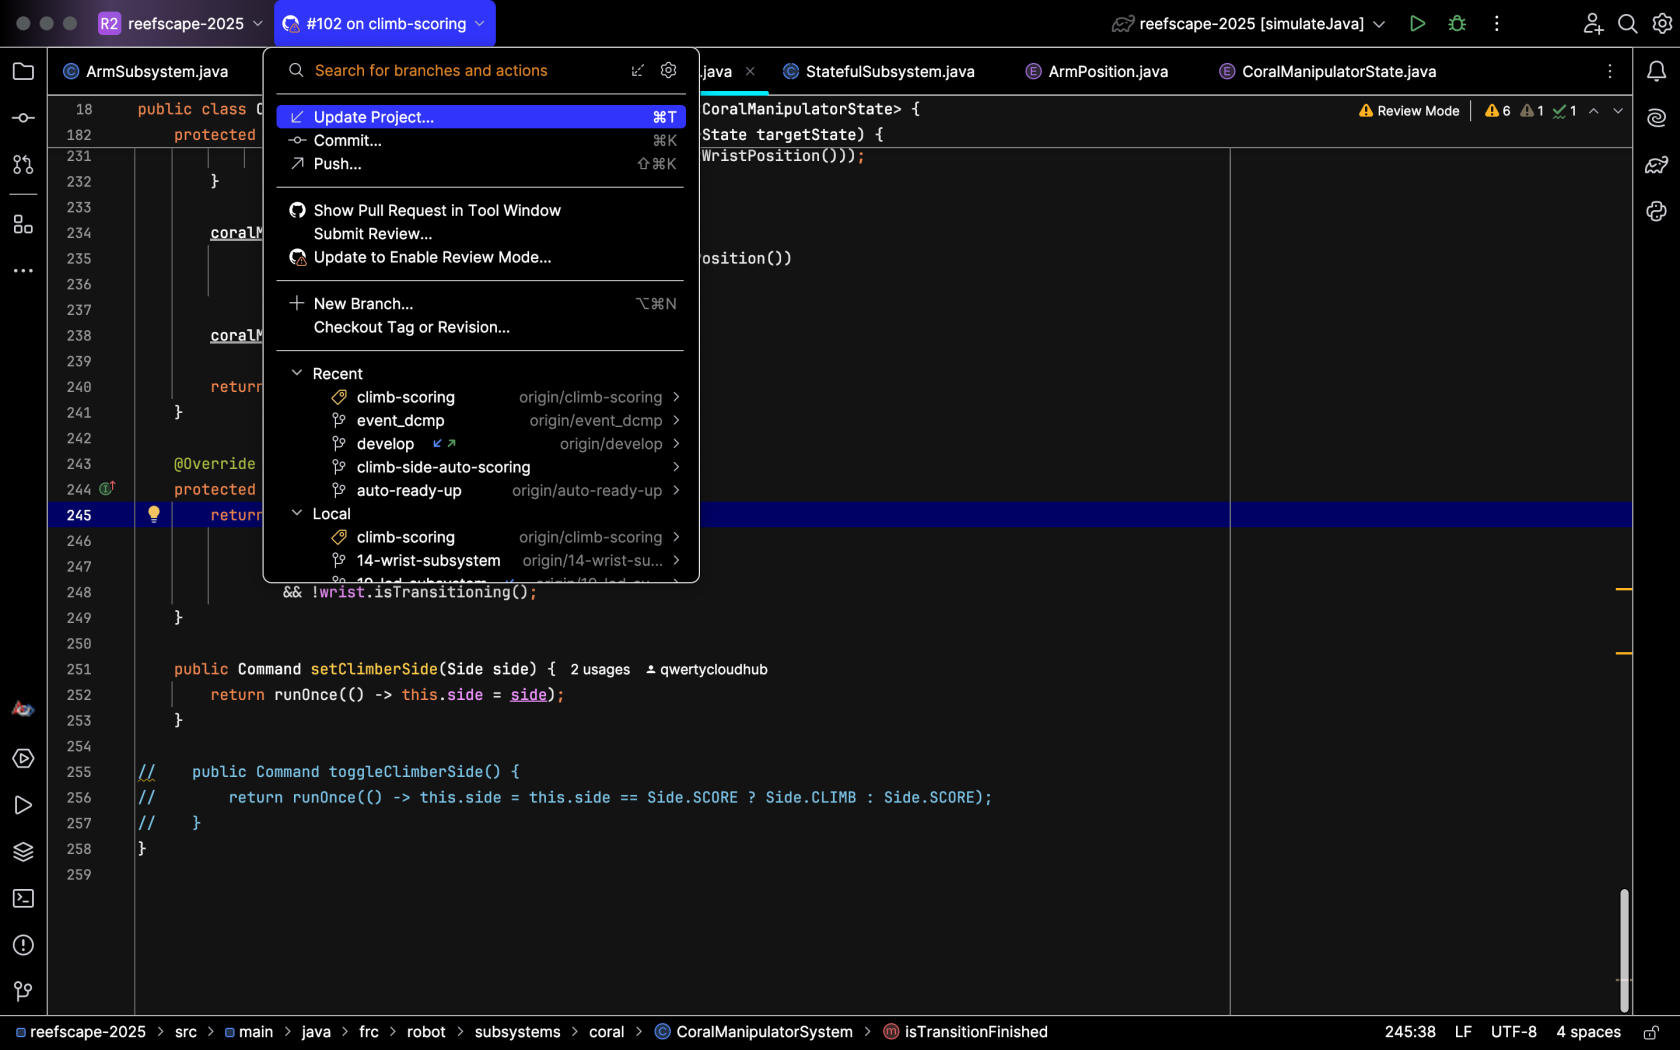Viewport: 1680px width, 1050px height.
Task: Click the lightbulb quick-fix on line 245
Action: [x=154, y=514]
